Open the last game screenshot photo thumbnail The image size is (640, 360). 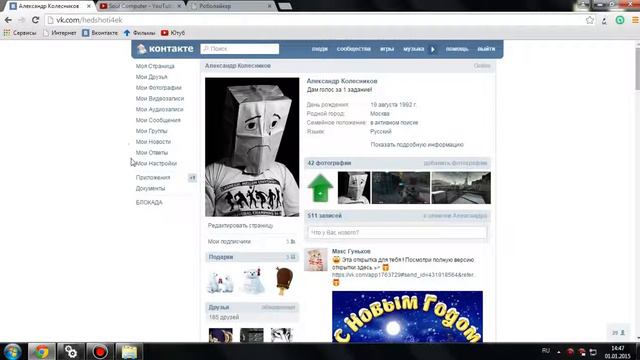(461, 188)
